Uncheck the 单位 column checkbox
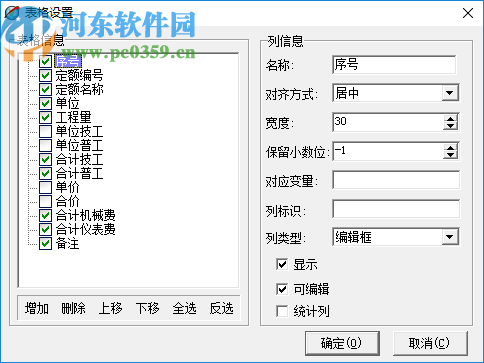 tap(46, 103)
